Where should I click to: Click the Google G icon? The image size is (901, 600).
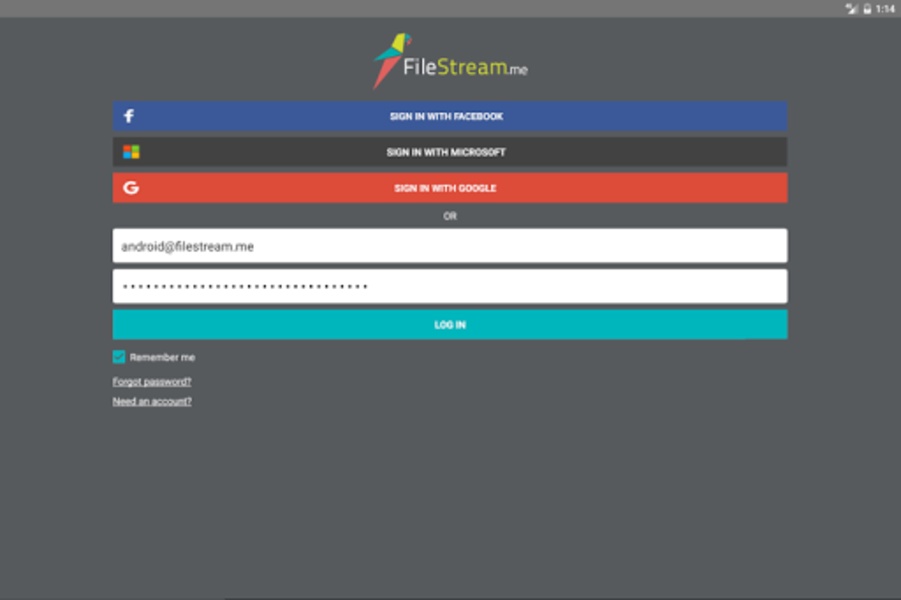click(131, 188)
